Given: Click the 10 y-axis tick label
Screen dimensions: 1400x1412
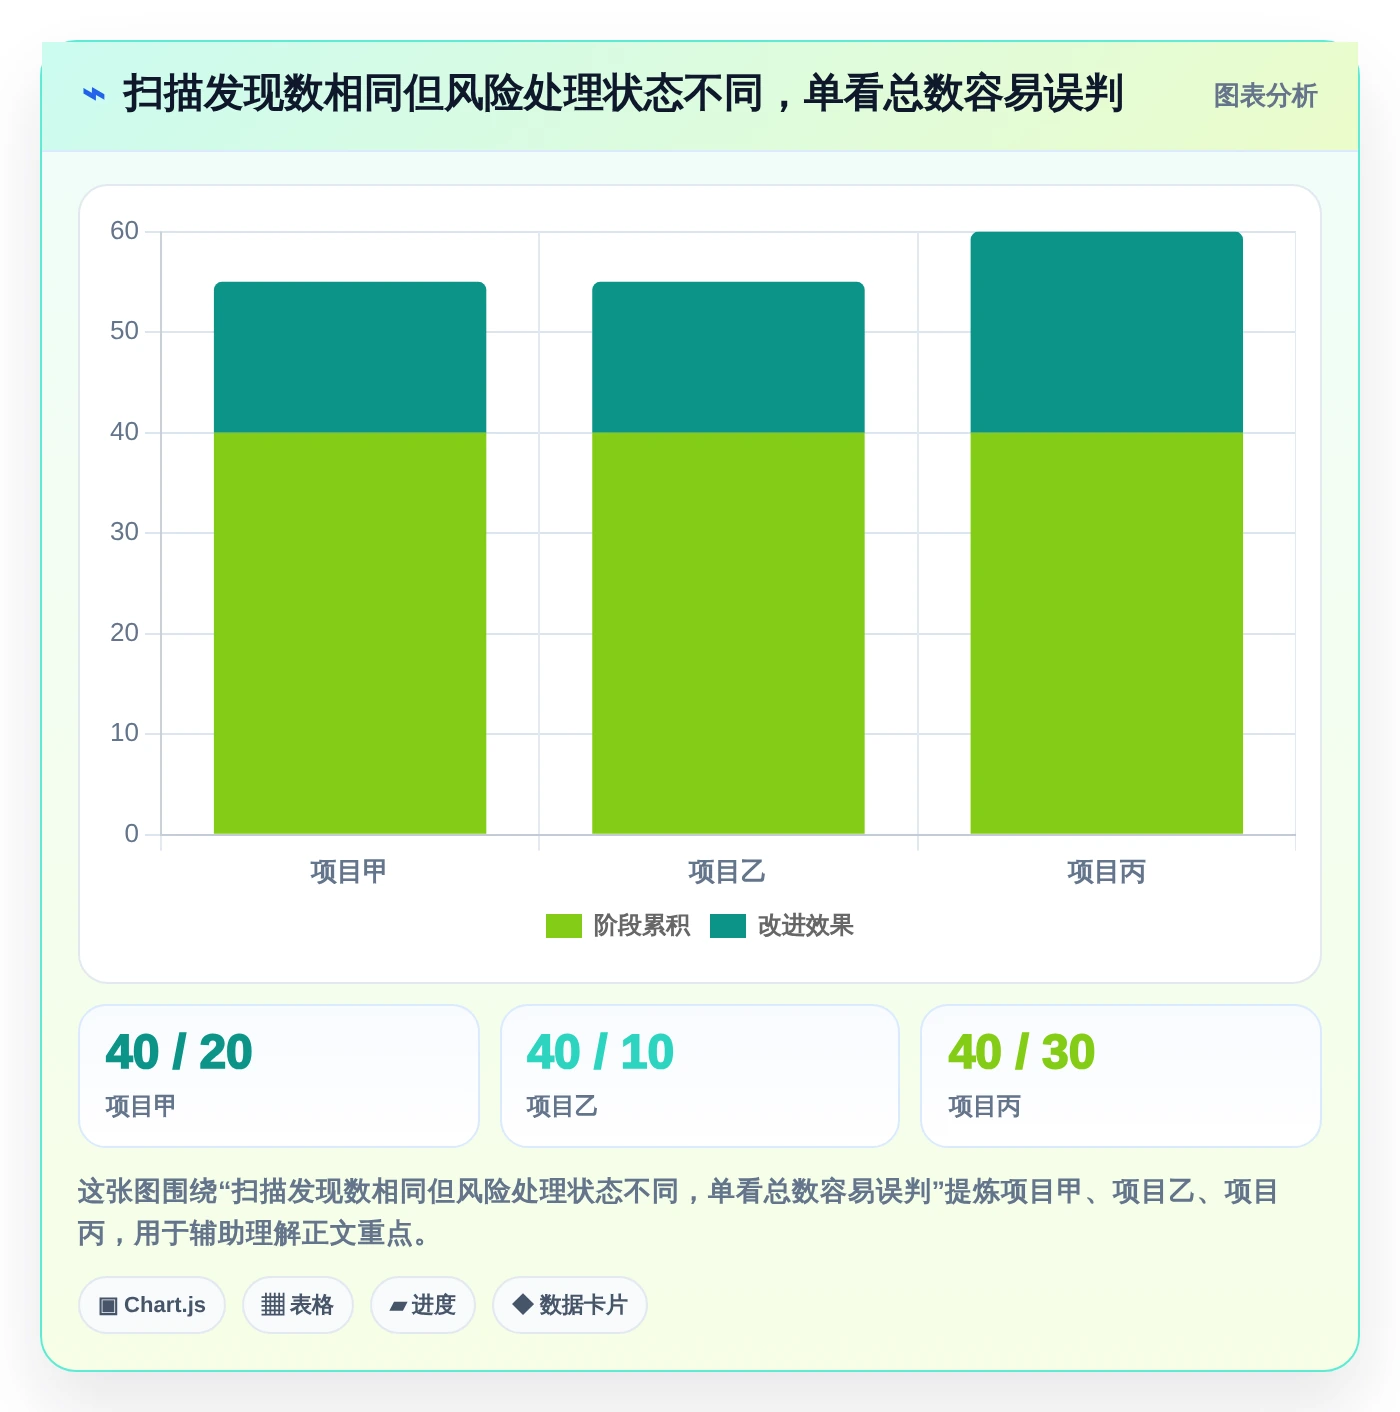Looking at the screenshot, I should pos(124,733).
